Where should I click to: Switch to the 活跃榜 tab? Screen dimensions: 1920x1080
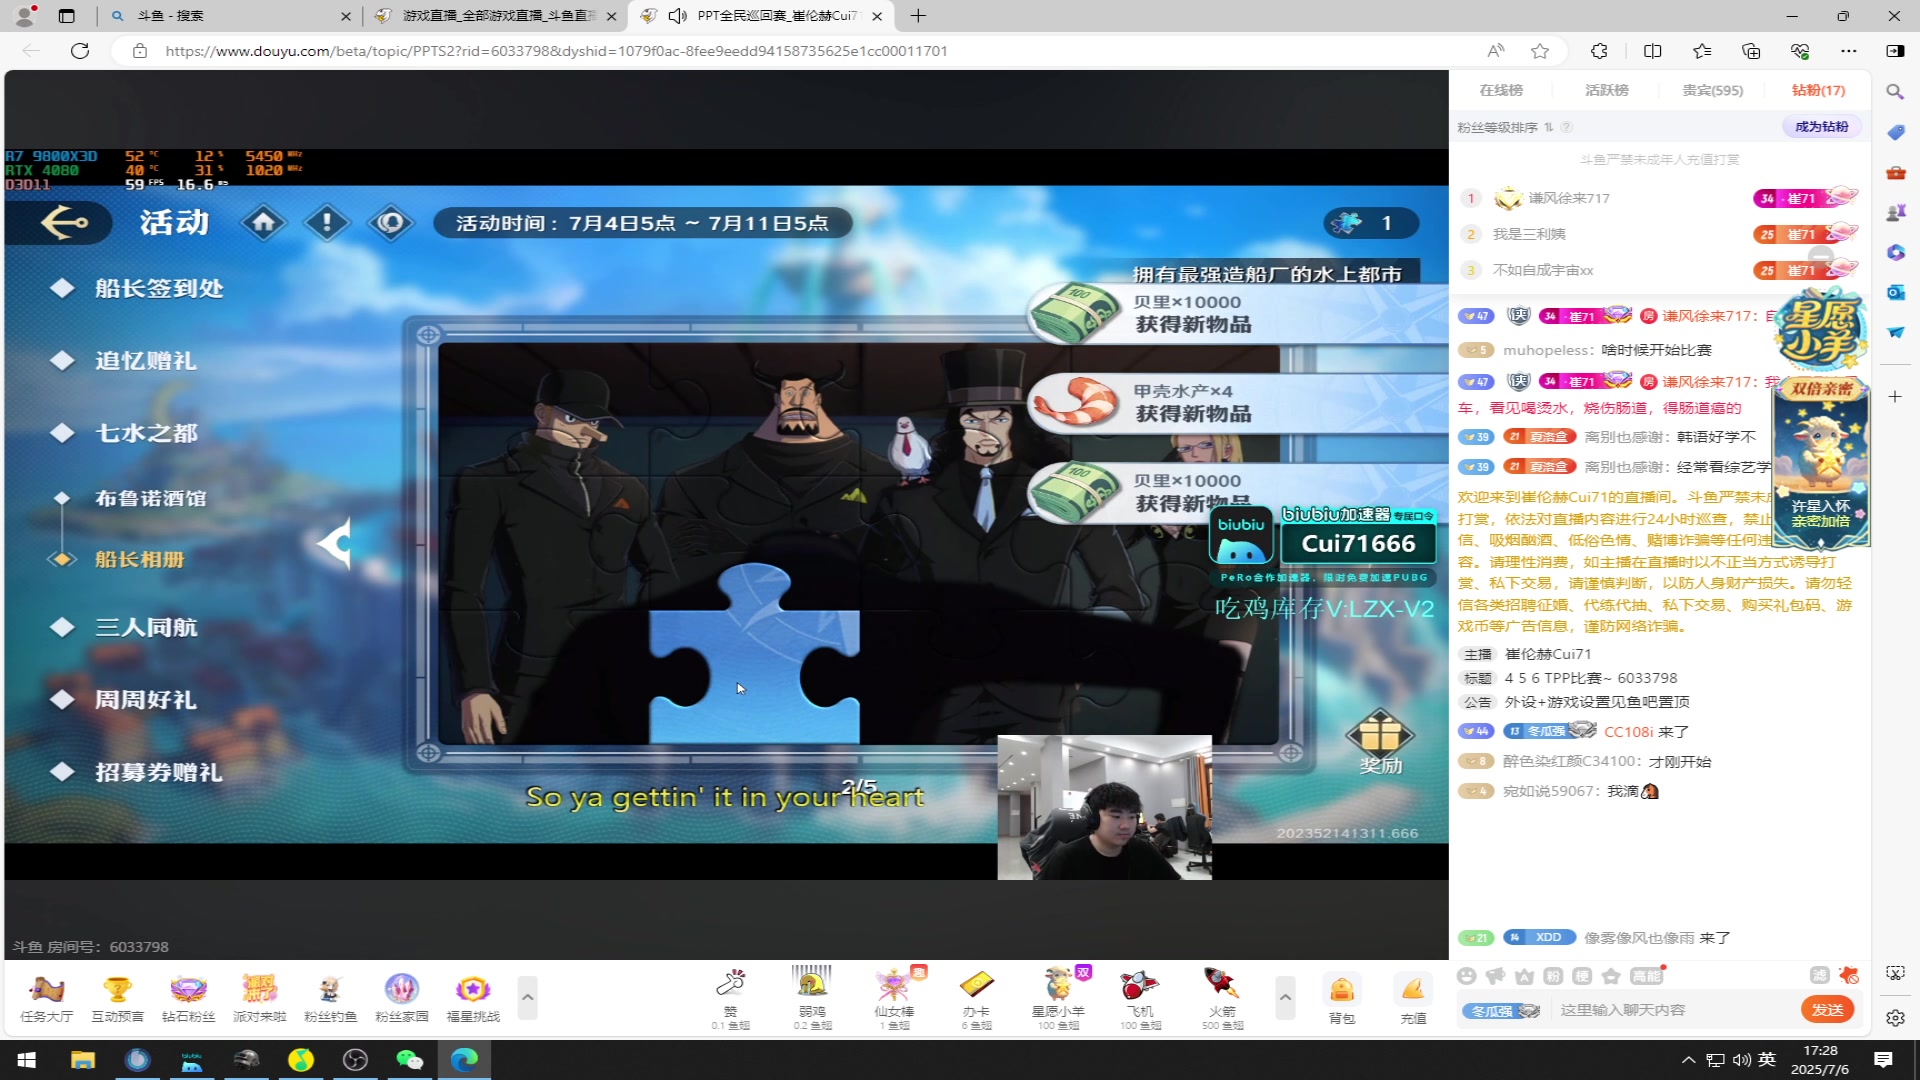(1607, 90)
